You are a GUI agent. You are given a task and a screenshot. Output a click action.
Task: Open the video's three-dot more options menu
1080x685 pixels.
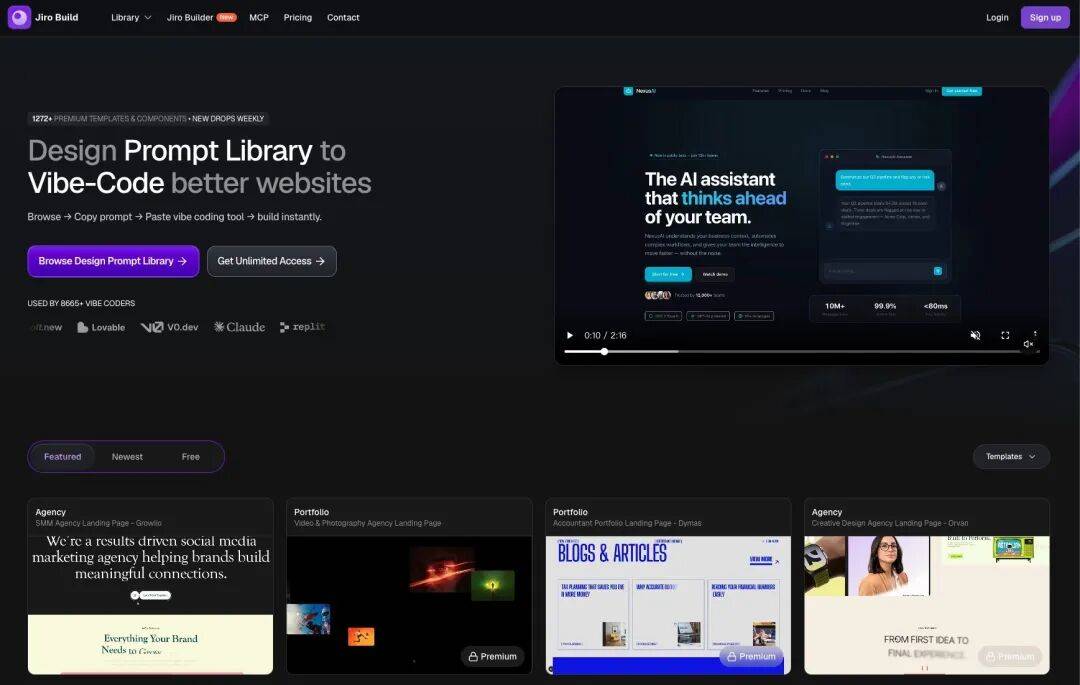(x=1035, y=334)
